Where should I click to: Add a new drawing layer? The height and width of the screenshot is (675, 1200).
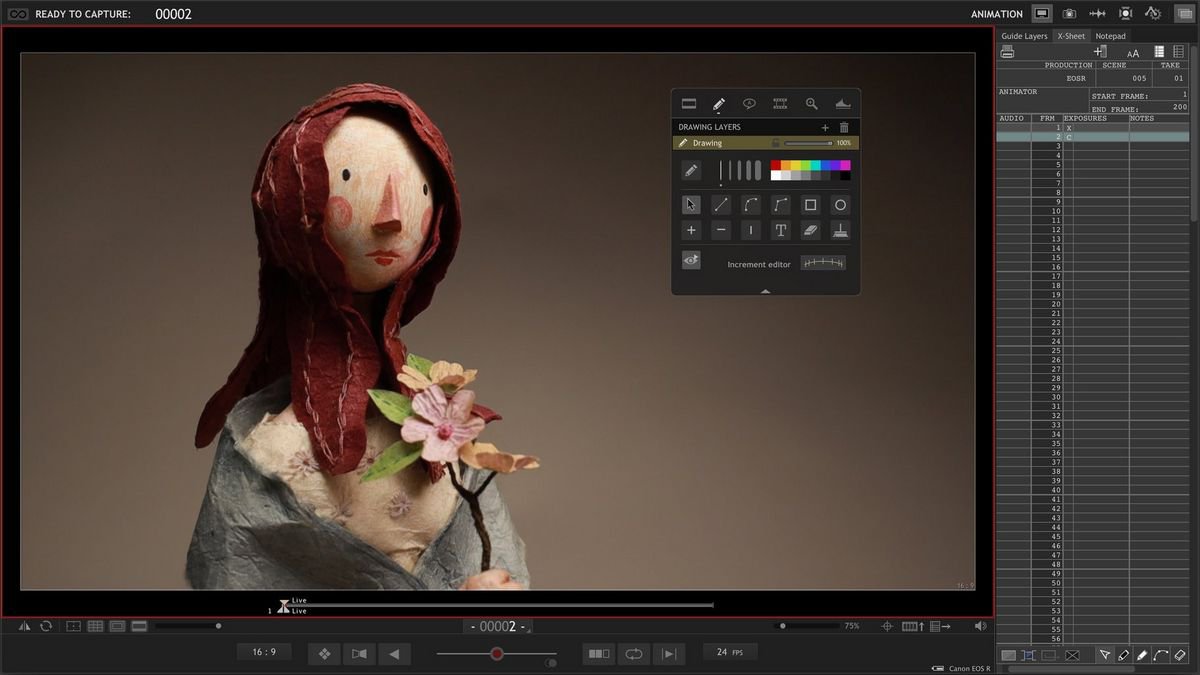click(x=825, y=127)
